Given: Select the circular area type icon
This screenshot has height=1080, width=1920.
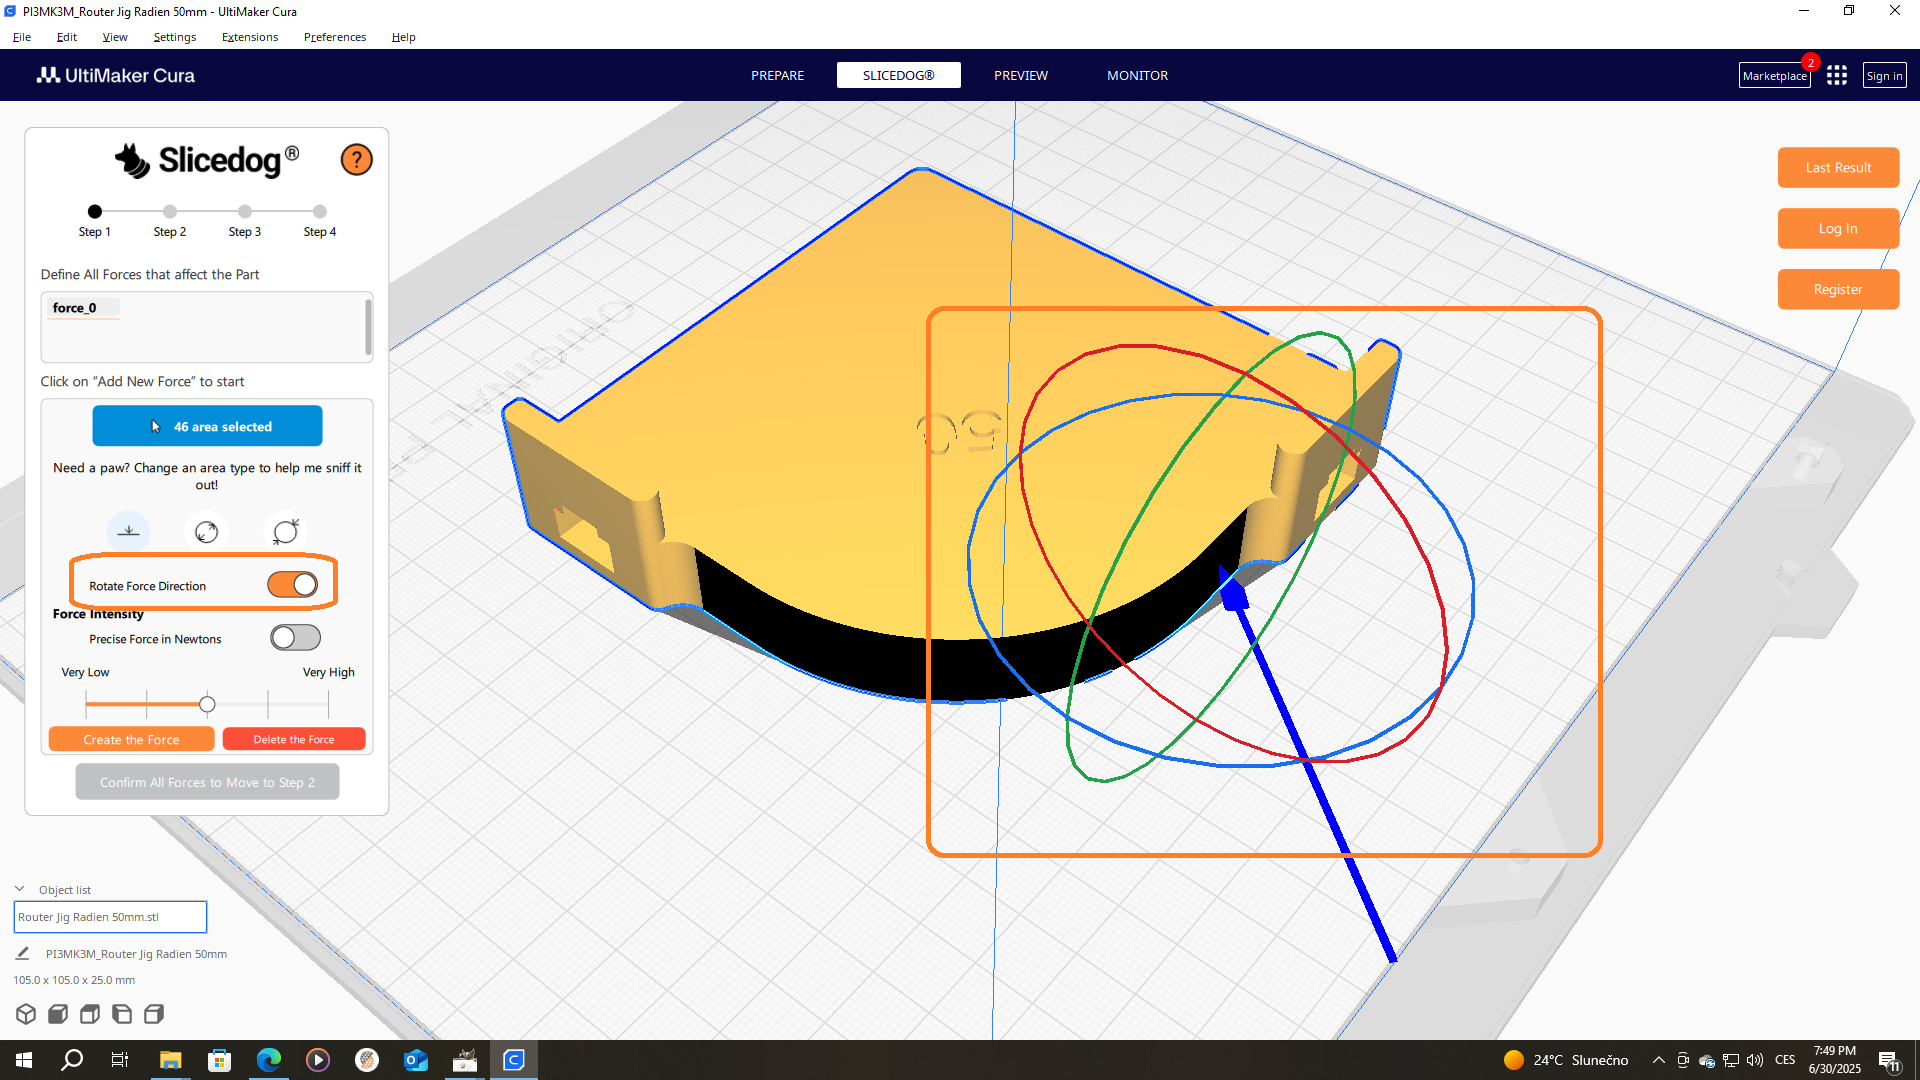Looking at the screenshot, I should tap(207, 531).
